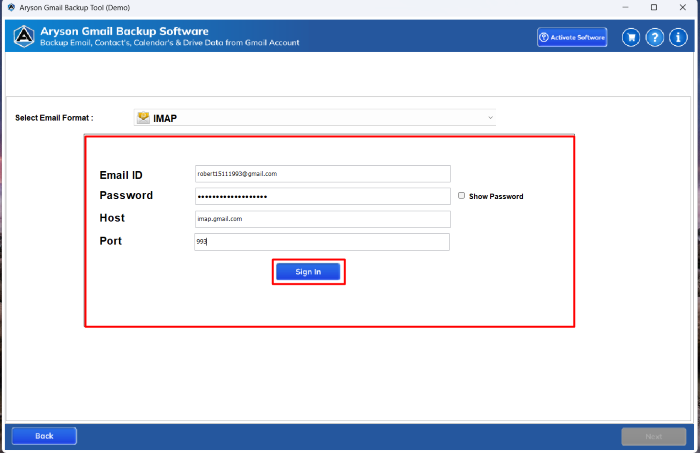The height and width of the screenshot is (453, 700).
Task: Go back with the Back button
Action: click(x=44, y=436)
